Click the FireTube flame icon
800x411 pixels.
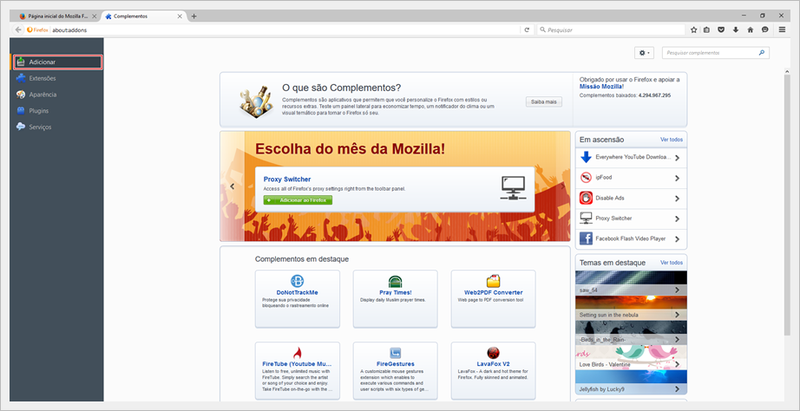pyautogui.click(x=297, y=353)
